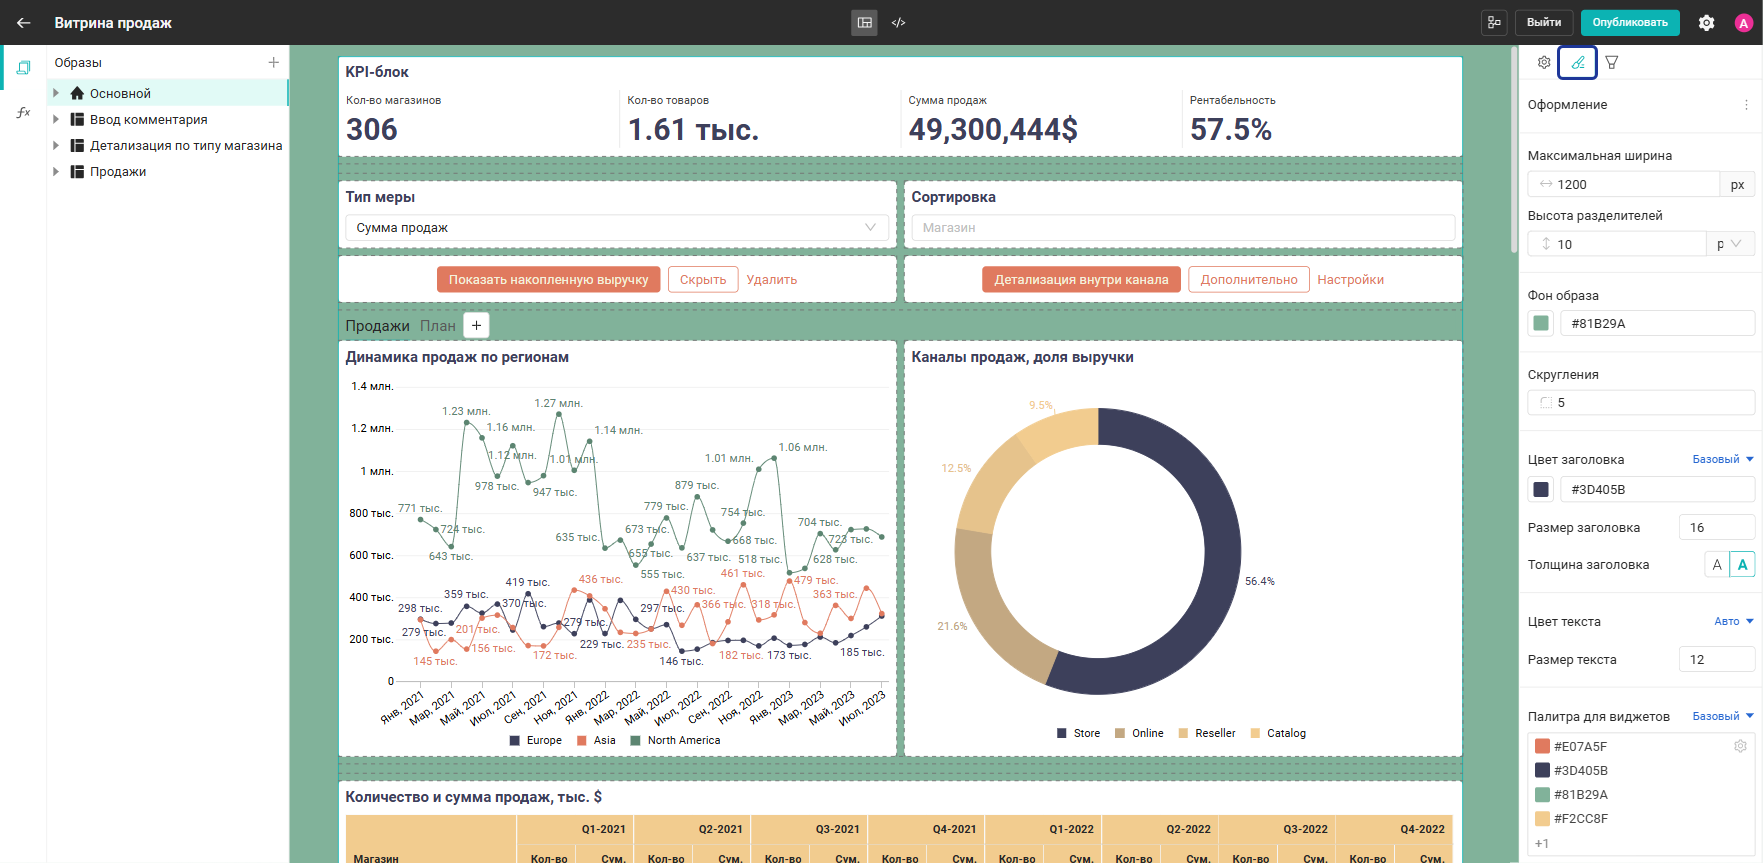
Task: Open the Тип меры dropdown showing Сумма продаж
Action: (617, 228)
